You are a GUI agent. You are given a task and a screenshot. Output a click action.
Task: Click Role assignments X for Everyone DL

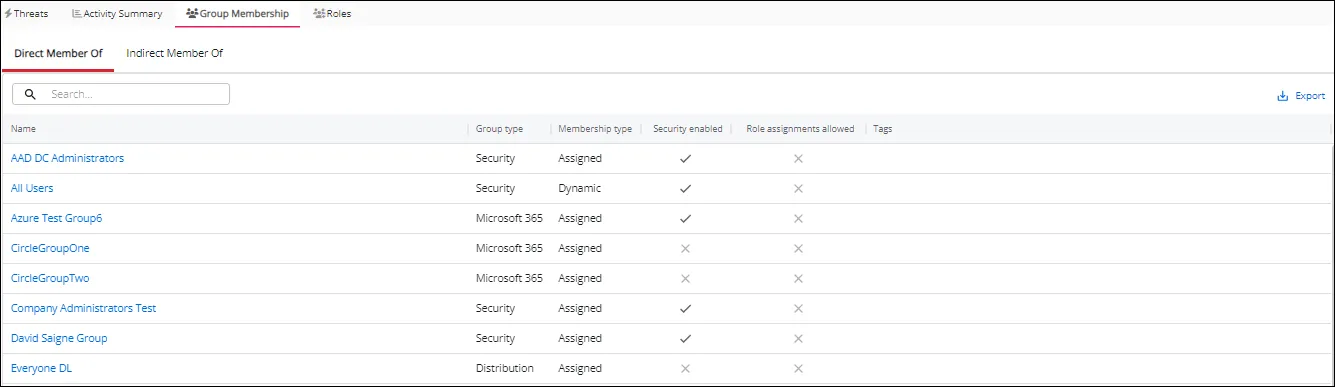click(798, 368)
